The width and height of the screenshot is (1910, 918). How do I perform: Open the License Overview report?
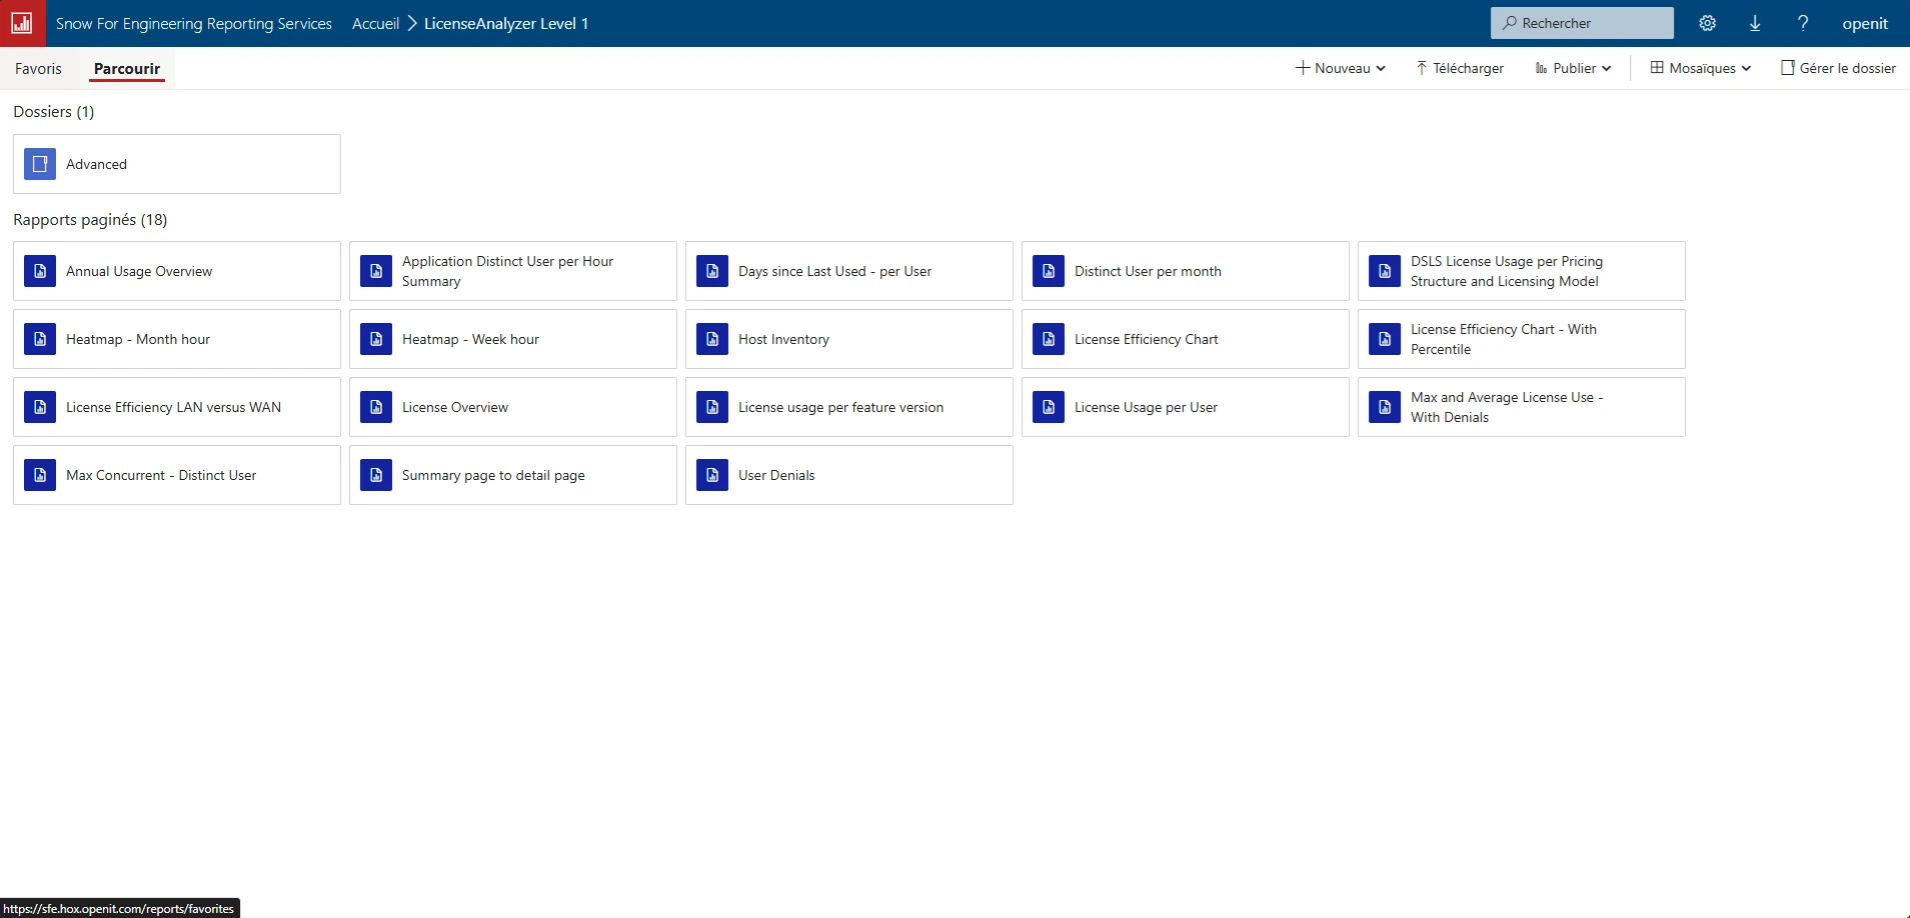[455, 407]
